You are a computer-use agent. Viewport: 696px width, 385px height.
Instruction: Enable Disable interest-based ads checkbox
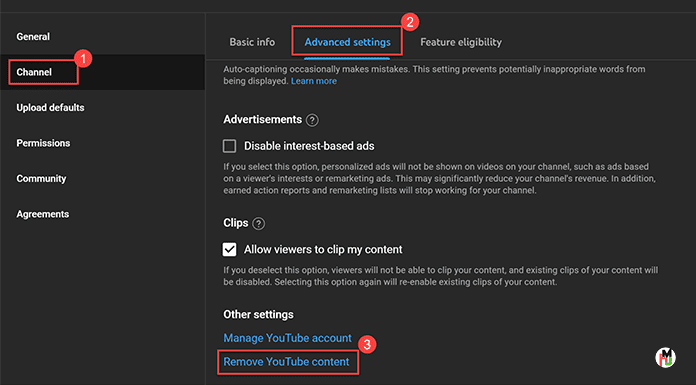(x=229, y=146)
